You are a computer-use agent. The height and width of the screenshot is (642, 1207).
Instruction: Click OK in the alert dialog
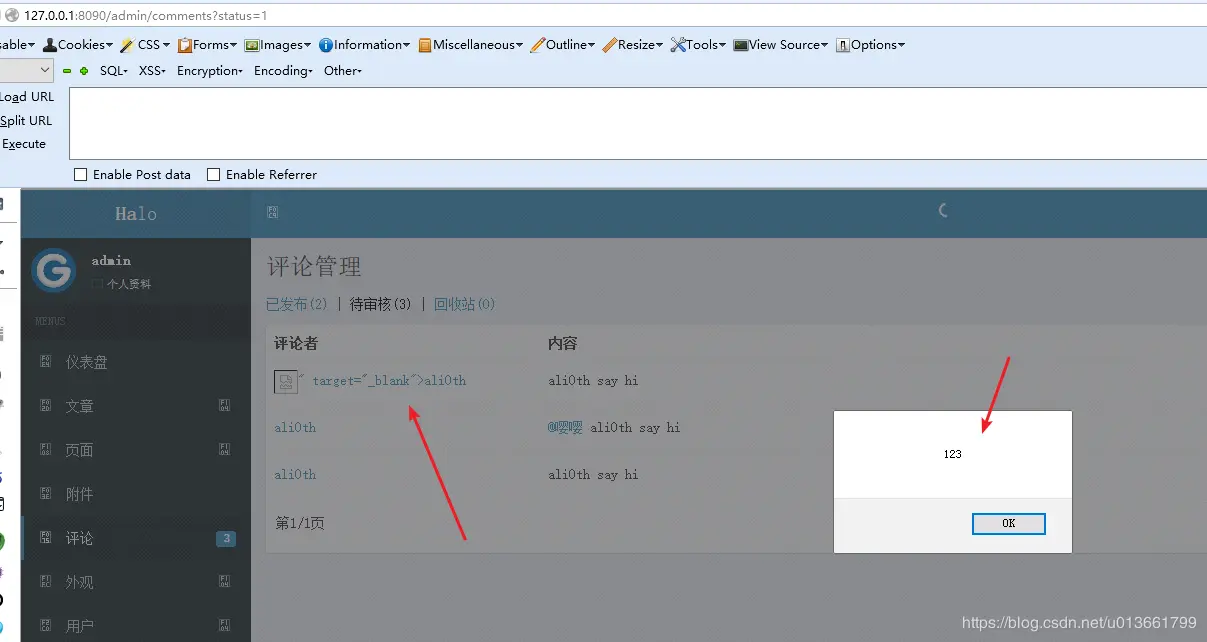[1009, 524]
